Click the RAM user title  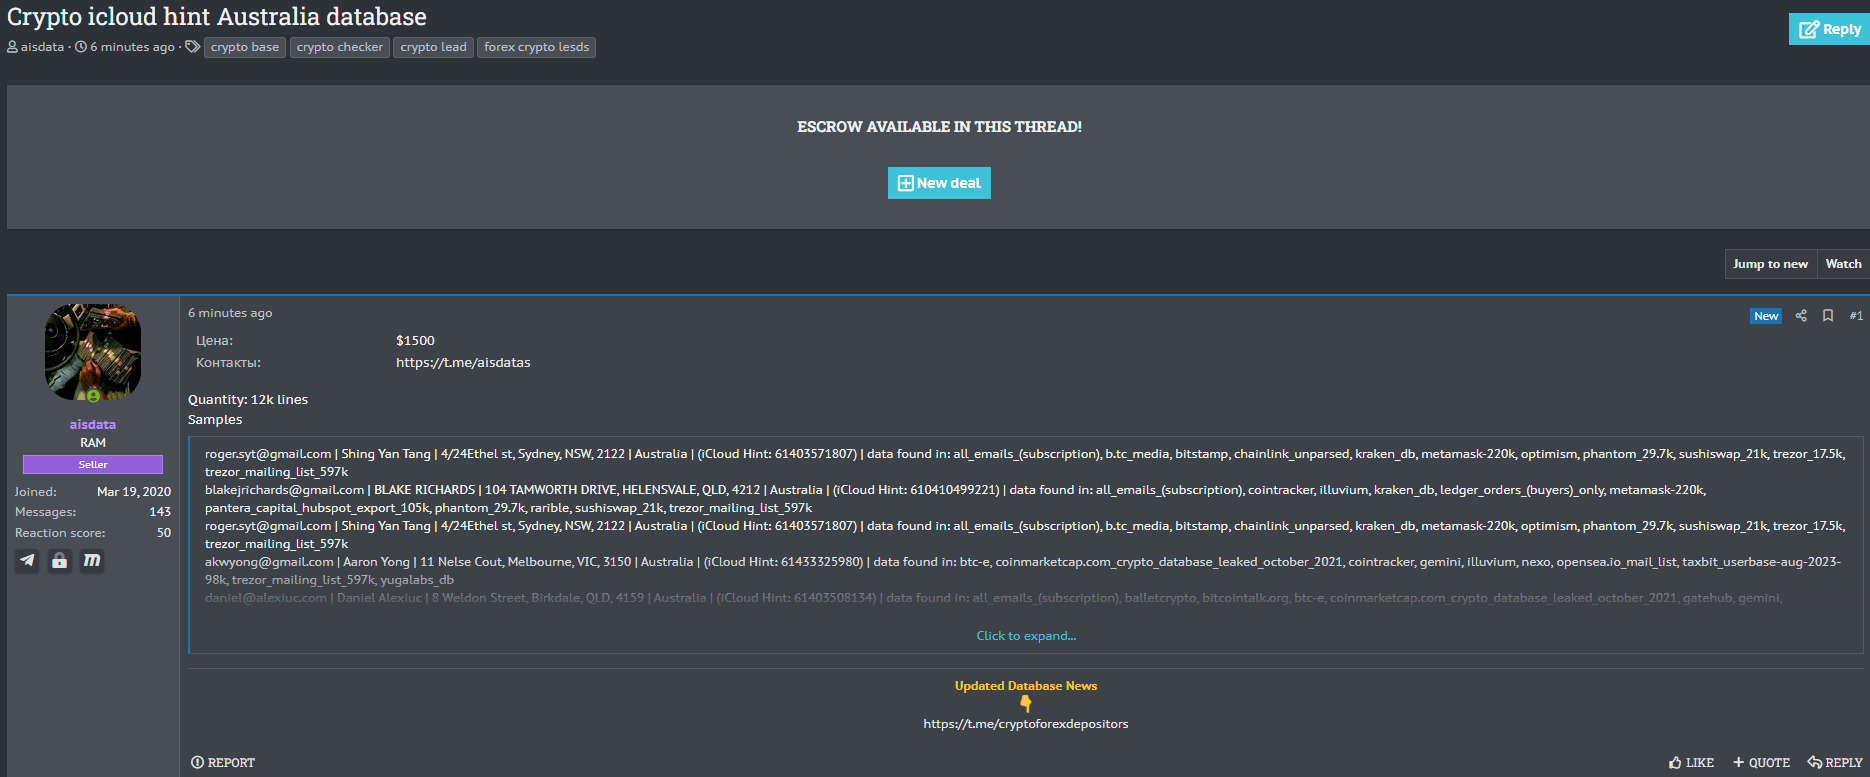(93, 443)
